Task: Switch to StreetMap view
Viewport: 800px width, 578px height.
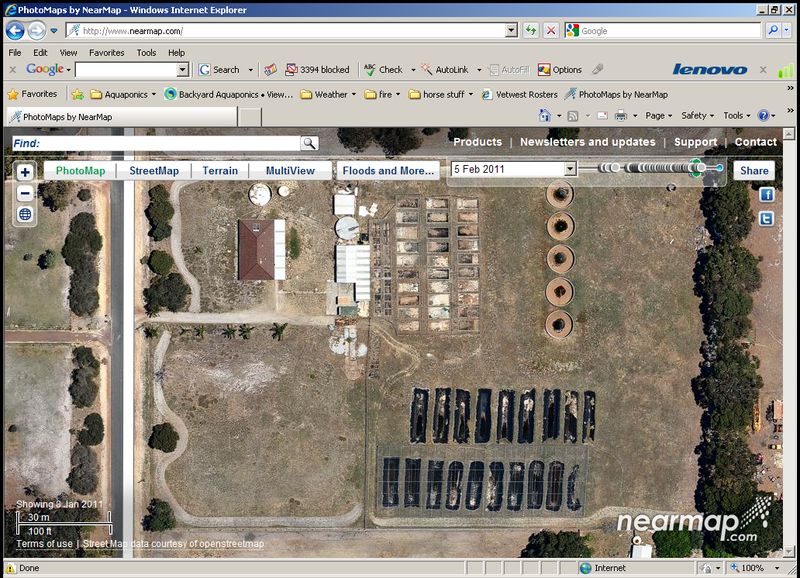Action: [154, 171]
